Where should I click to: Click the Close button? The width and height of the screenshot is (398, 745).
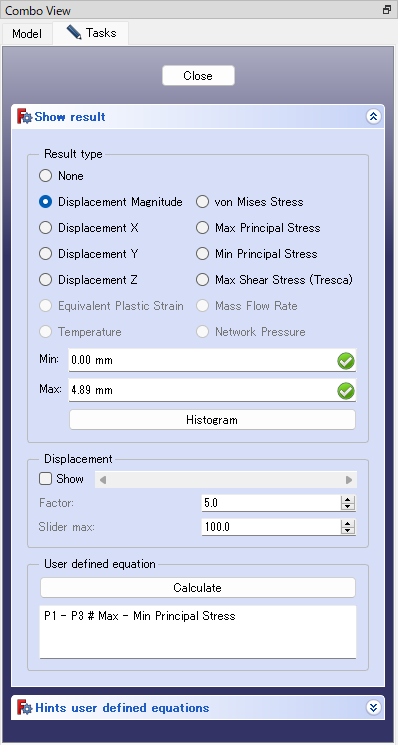(198, 76)
